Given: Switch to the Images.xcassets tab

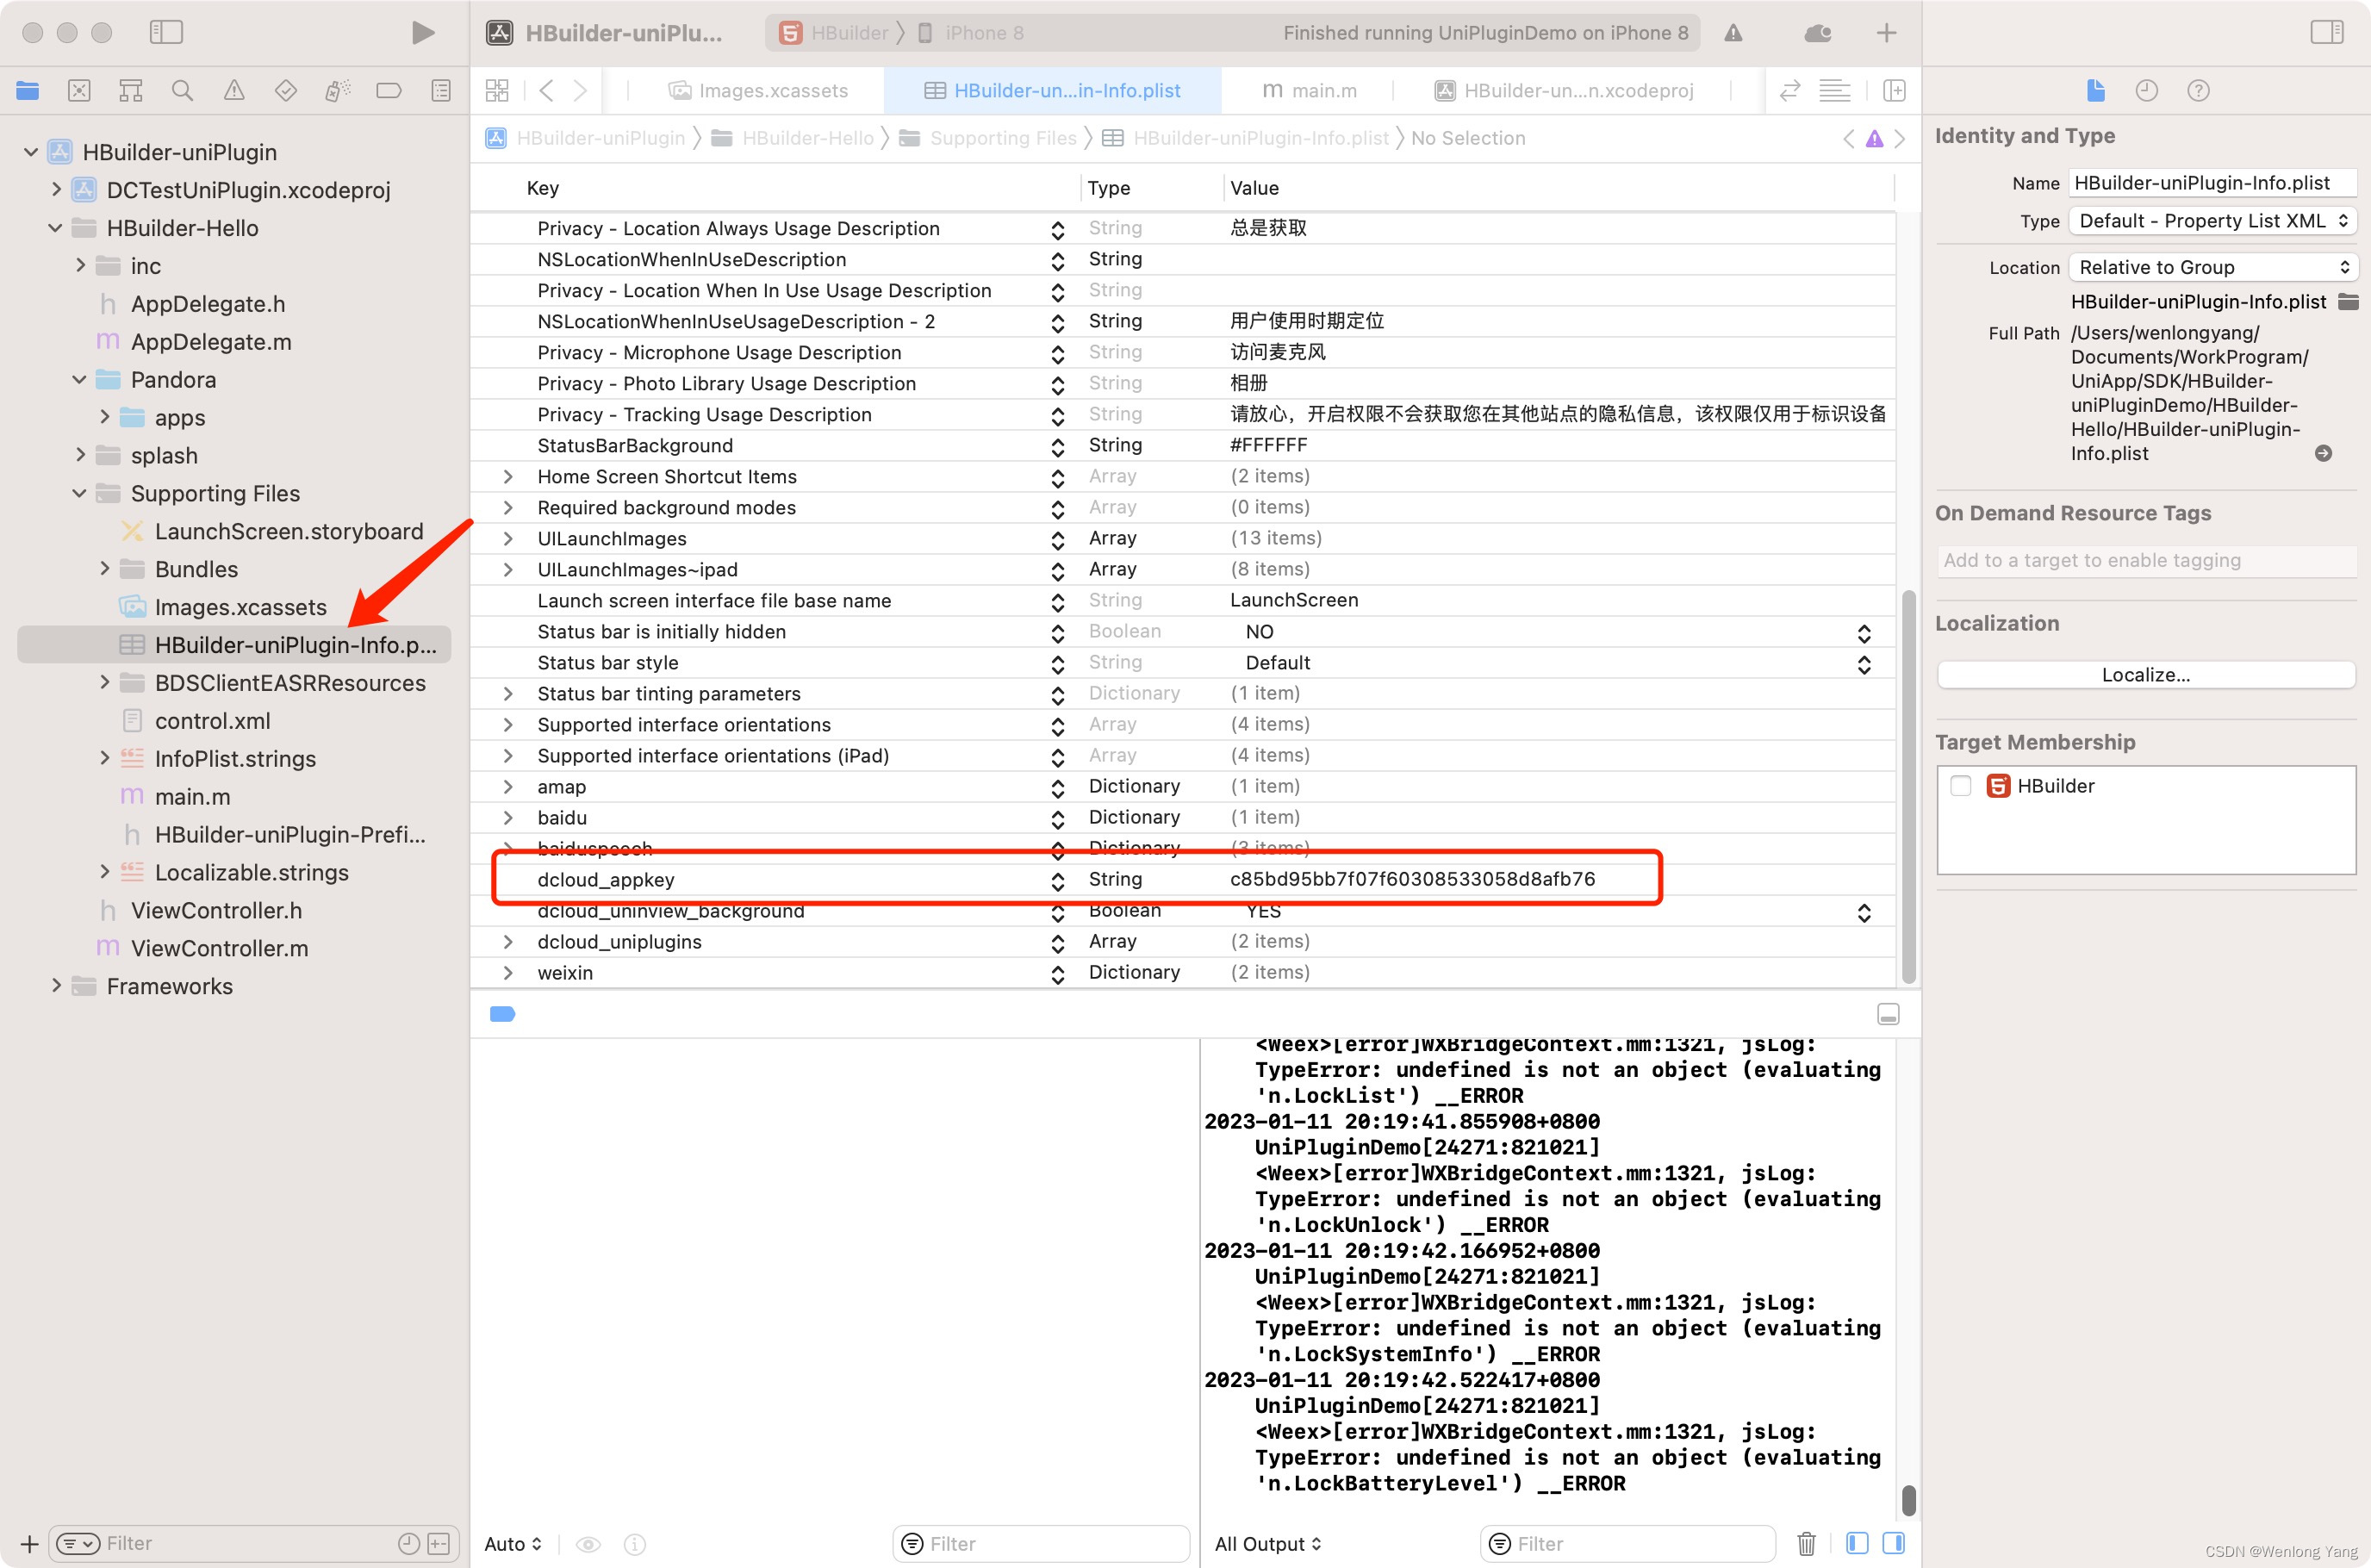Looking at the screenshot, I should [x=758, y=91].
